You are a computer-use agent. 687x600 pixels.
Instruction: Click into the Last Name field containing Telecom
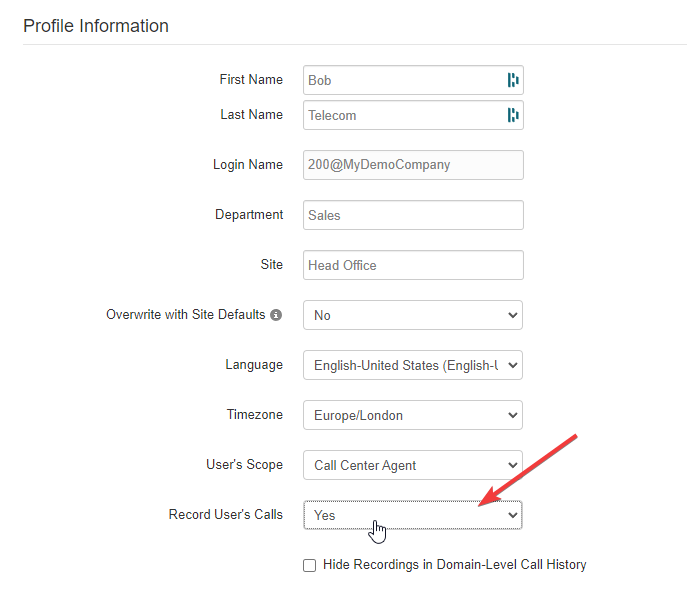[413, 115]
